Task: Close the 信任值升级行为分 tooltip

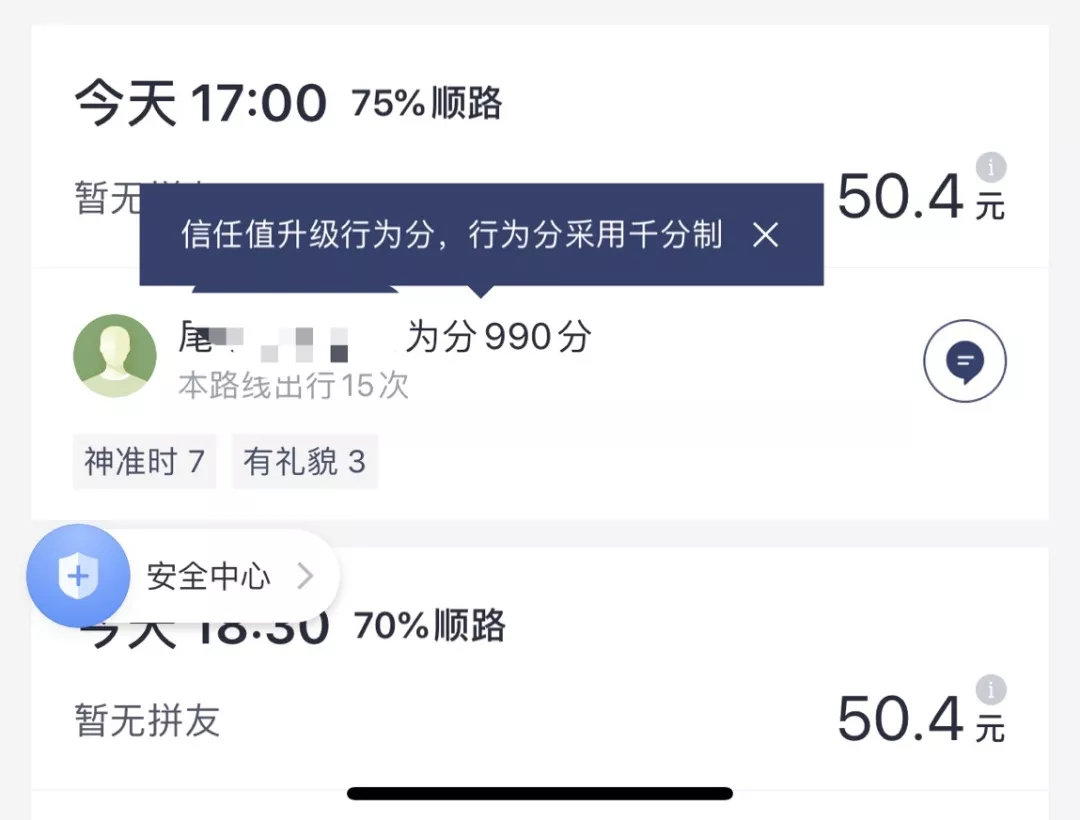Action: 765,235
